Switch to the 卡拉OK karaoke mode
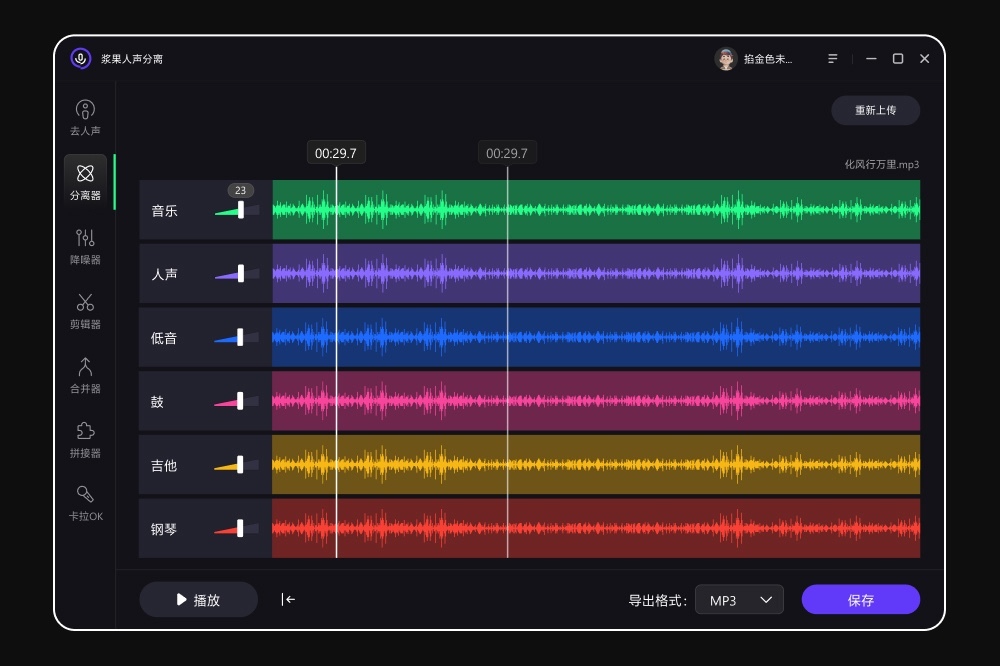This screenshot has width=1000, height=666. pyautogui.click(x=84, y=500)
